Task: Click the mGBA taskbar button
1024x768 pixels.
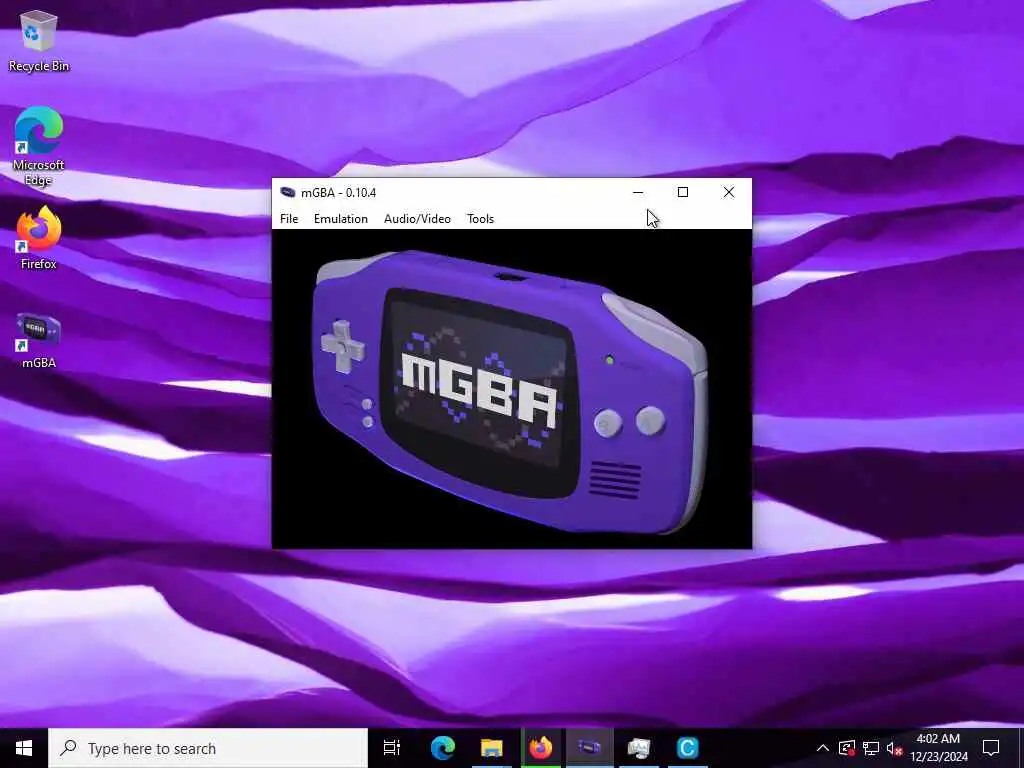Action: pos(589,748)
